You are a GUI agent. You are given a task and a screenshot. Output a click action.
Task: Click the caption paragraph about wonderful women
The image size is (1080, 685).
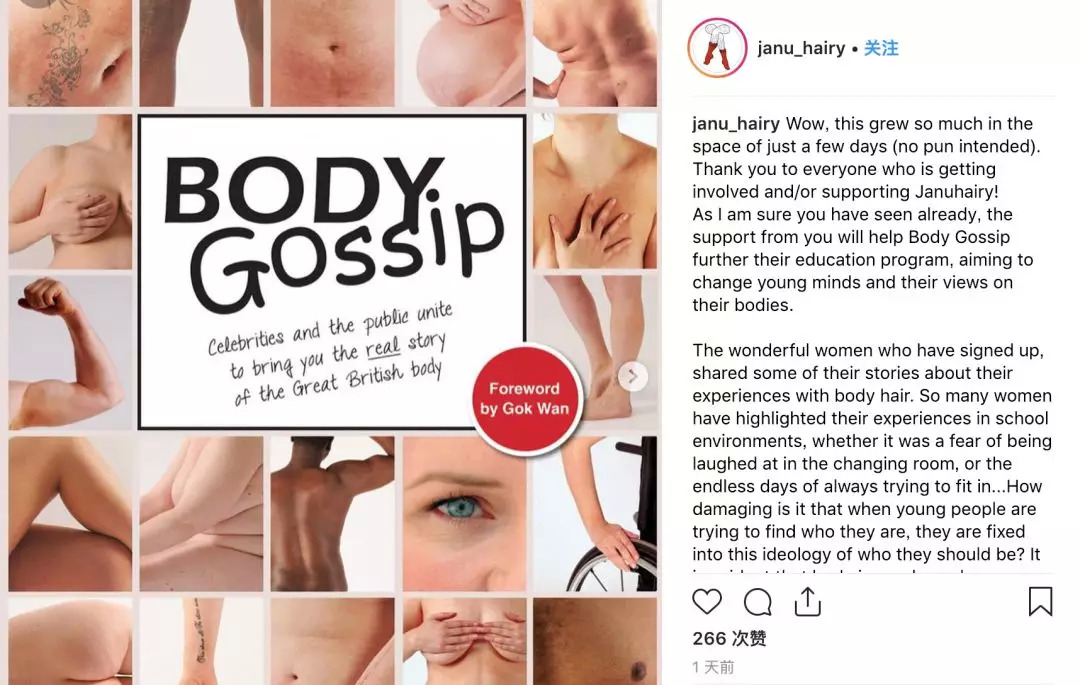(872, 452)
